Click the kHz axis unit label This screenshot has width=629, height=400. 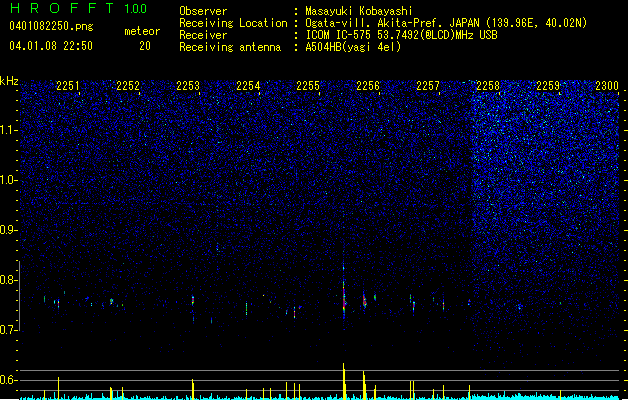(x=9, y=81)
